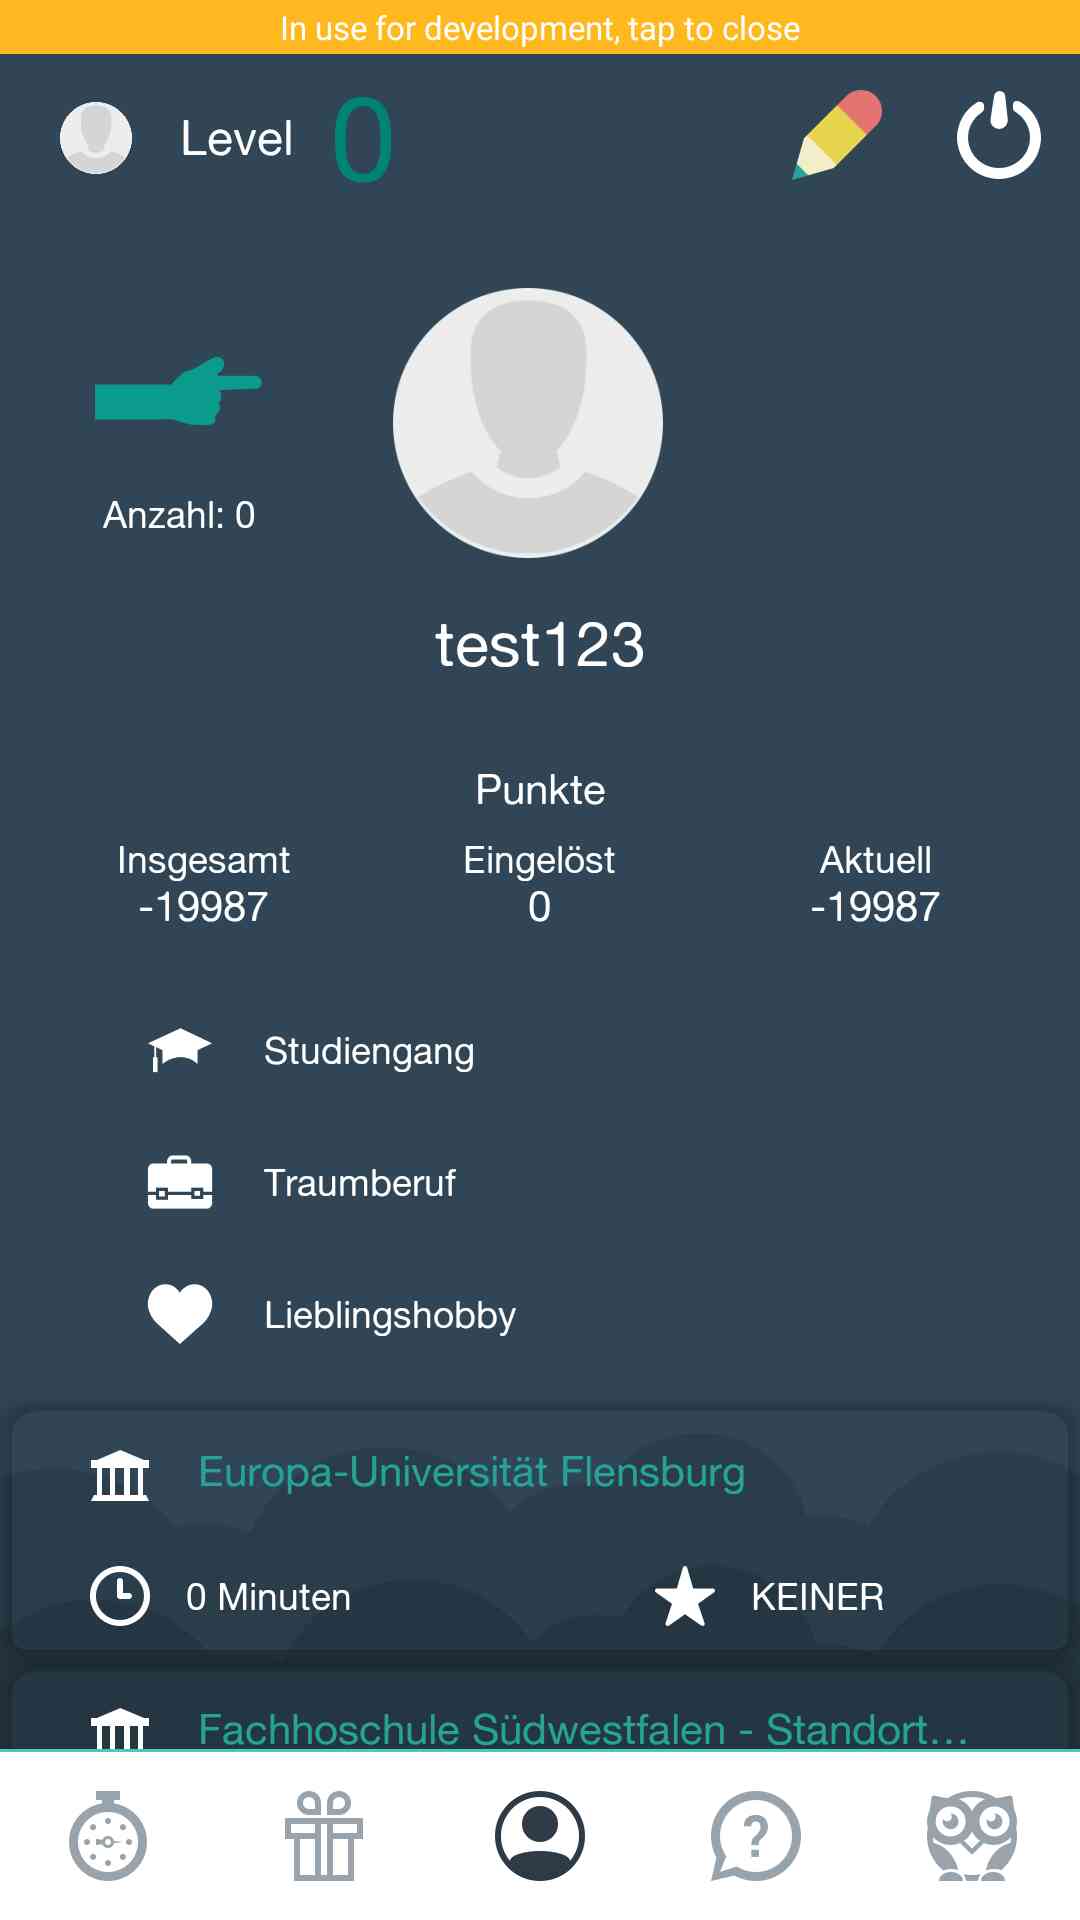The width and height of the screenshot is (1080, 1920).
Task: Tap the teal pointing hand icon
Action: (x=178, y=391)
